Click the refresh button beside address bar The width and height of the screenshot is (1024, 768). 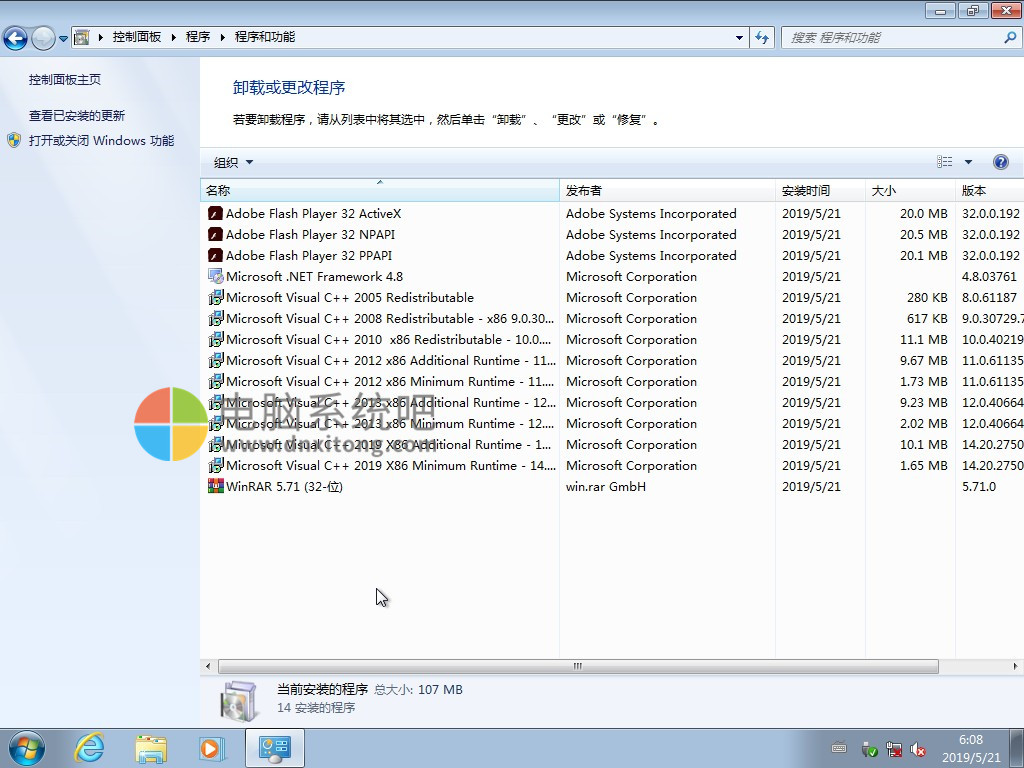[x=762, y=38]
